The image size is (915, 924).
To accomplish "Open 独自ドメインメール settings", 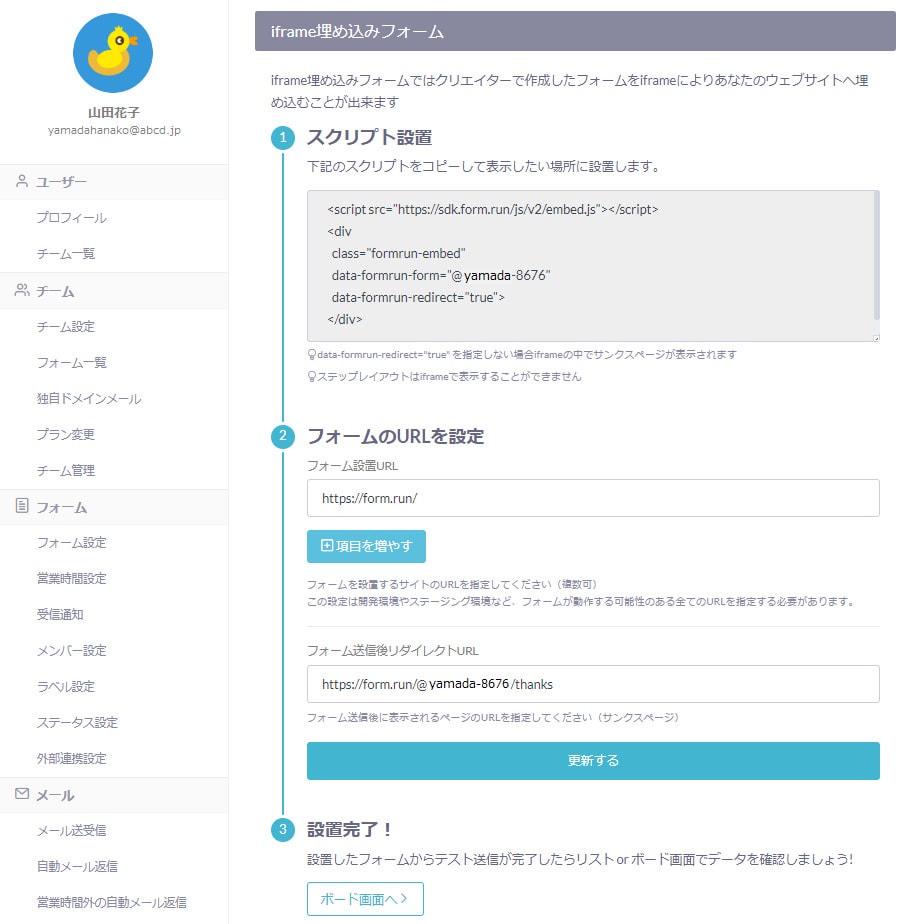I will (88, 399).
